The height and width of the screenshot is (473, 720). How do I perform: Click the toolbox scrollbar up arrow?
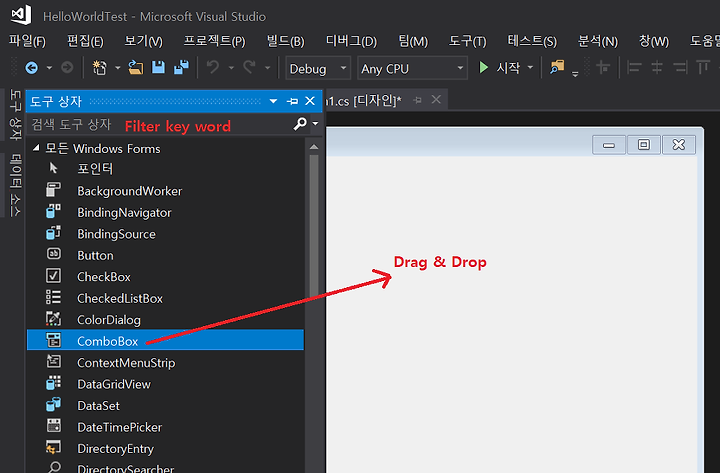tap(314, 147)
